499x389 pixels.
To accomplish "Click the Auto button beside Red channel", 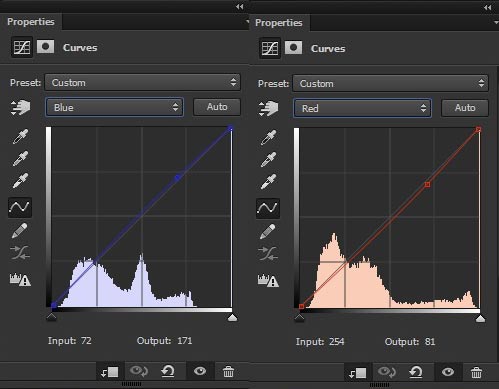I will click(x=465, y=108).
